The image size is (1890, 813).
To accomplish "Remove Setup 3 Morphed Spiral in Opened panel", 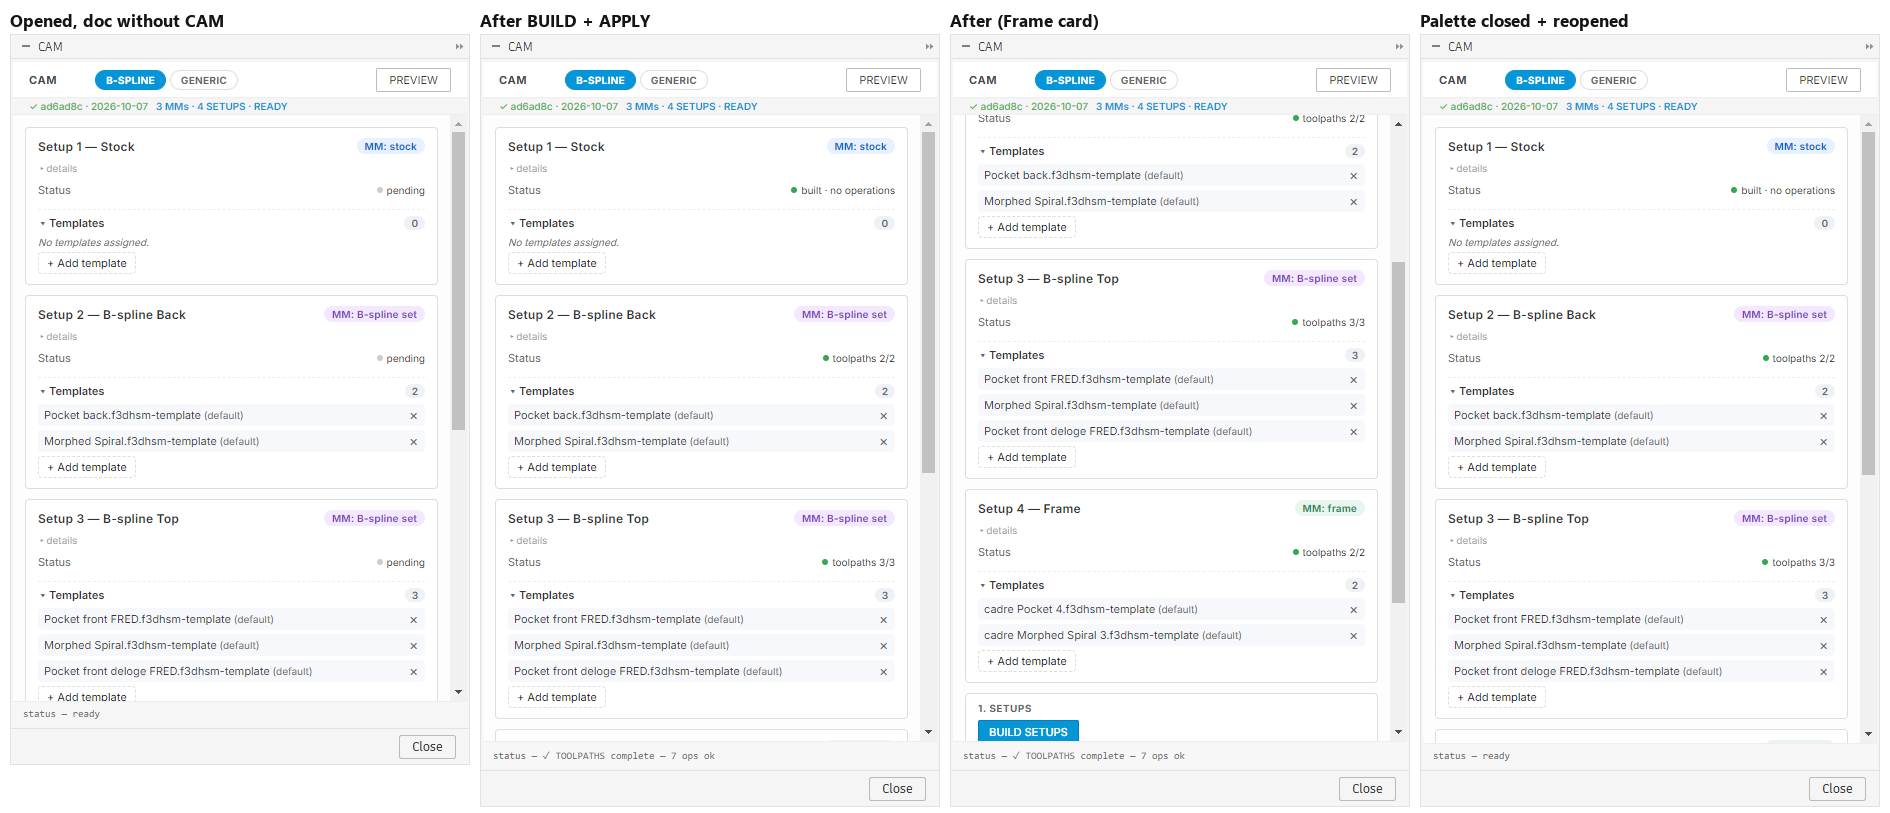I will pos(414,646).
